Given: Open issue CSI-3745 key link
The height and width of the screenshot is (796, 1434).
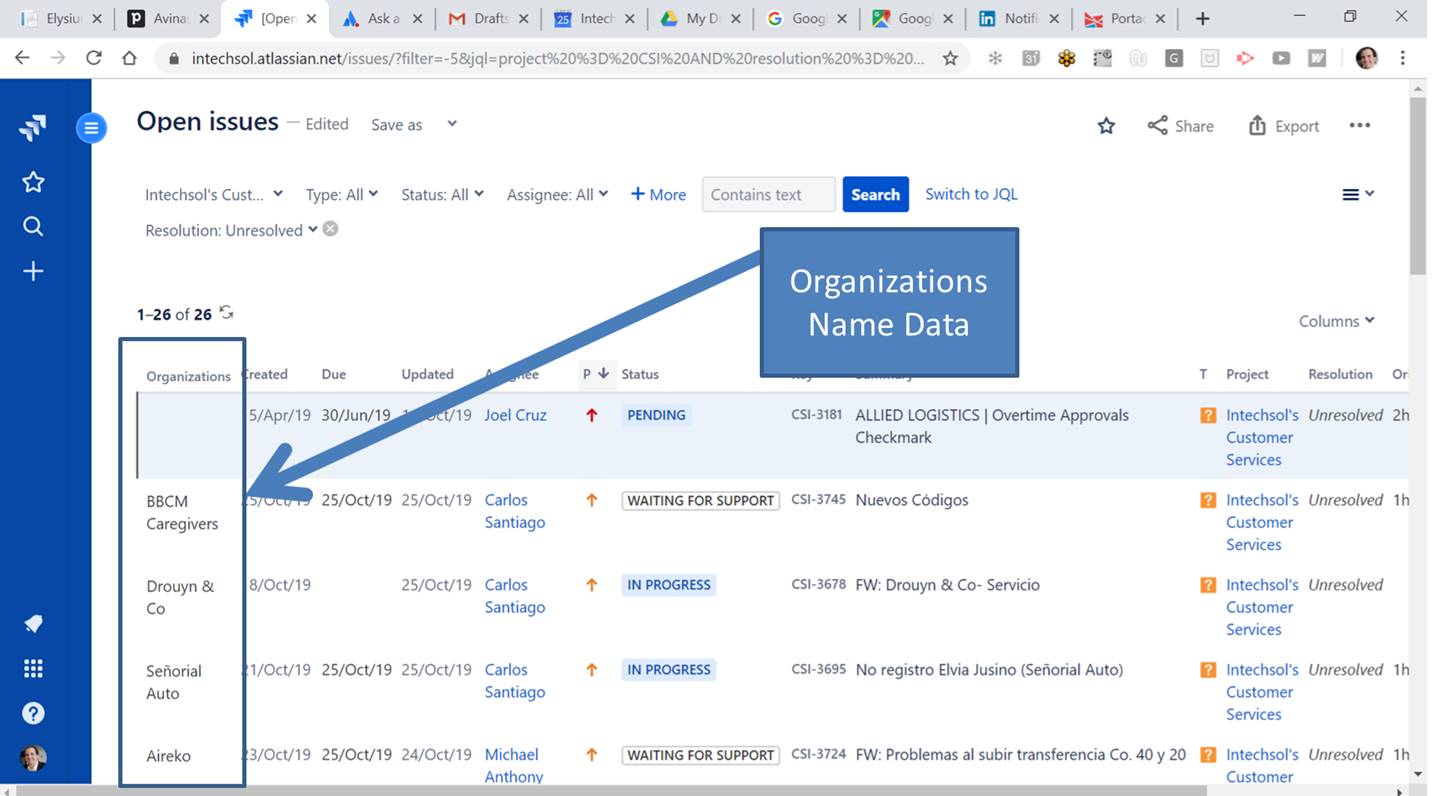Looking at the screenshot, I should (818, 499).
